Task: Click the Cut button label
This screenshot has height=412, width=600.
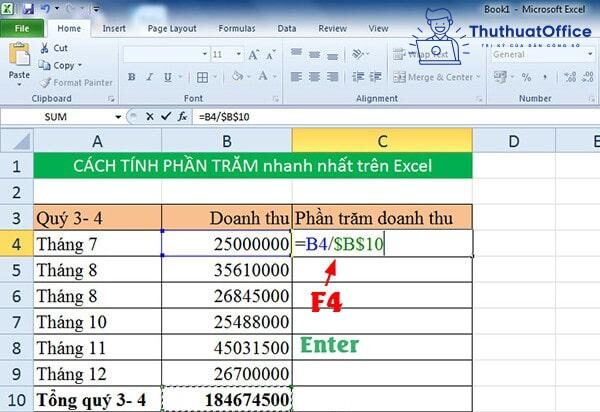Action: click(60, 48)
